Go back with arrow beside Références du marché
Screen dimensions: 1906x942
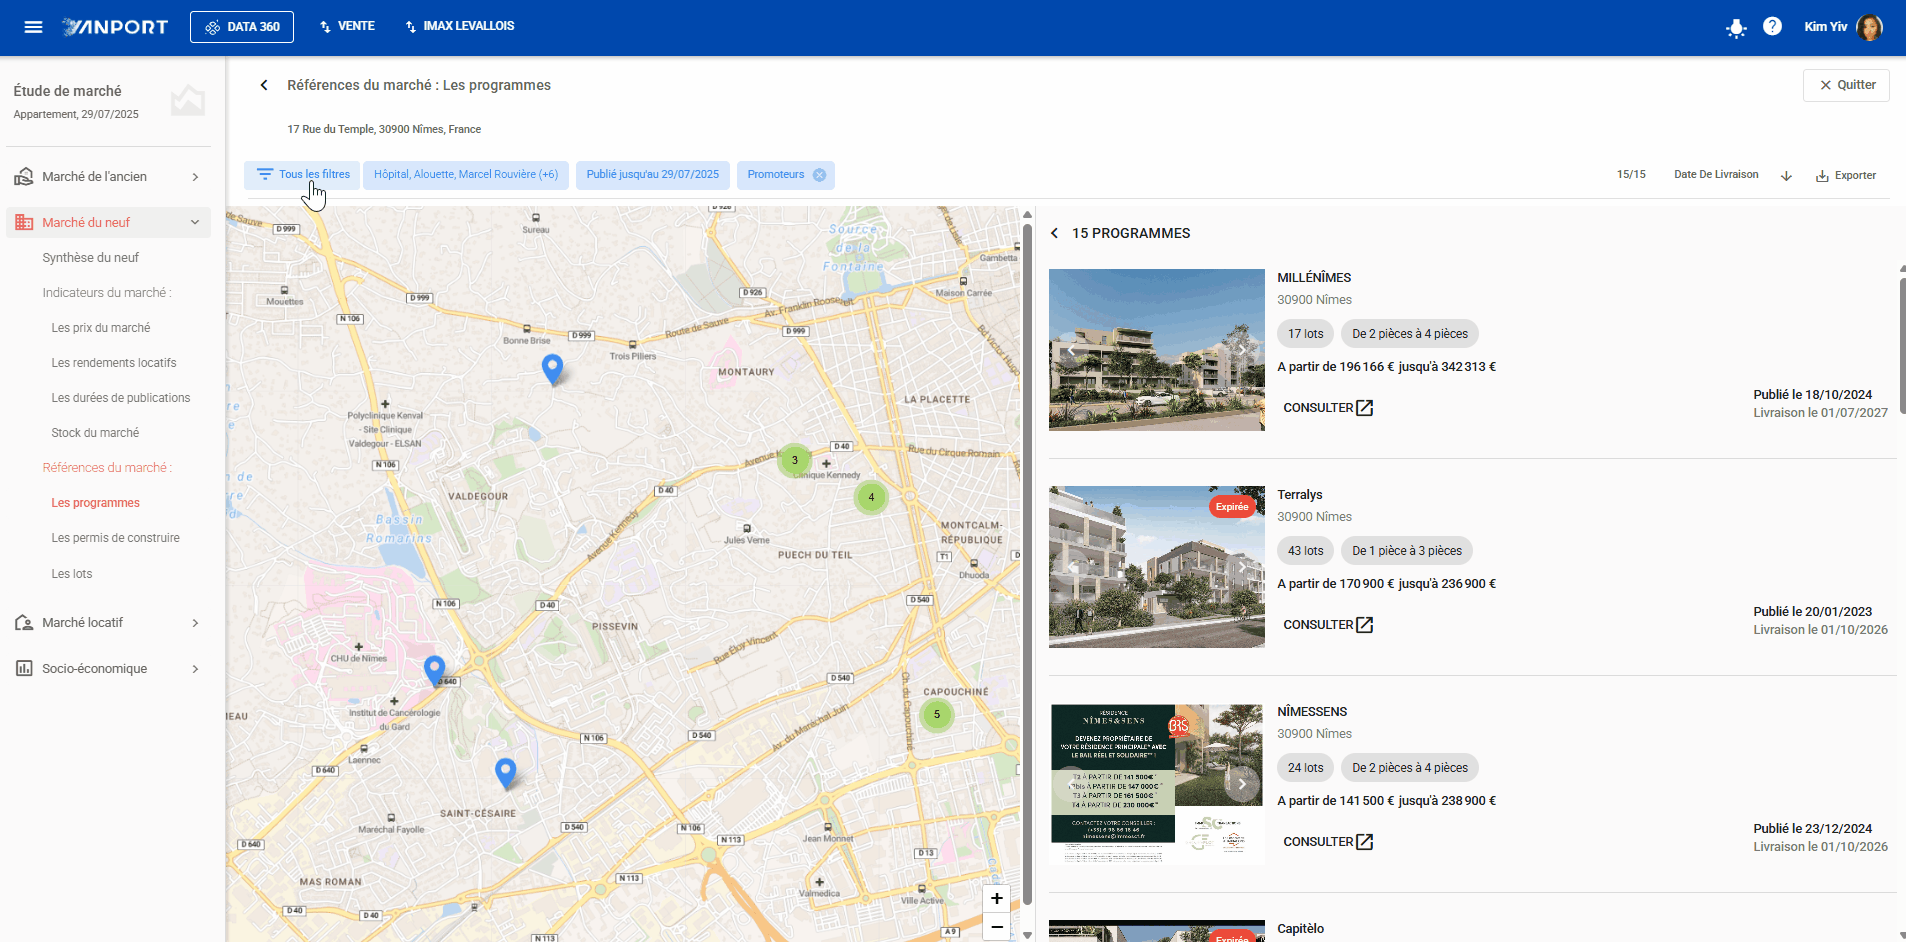(264, 85)
